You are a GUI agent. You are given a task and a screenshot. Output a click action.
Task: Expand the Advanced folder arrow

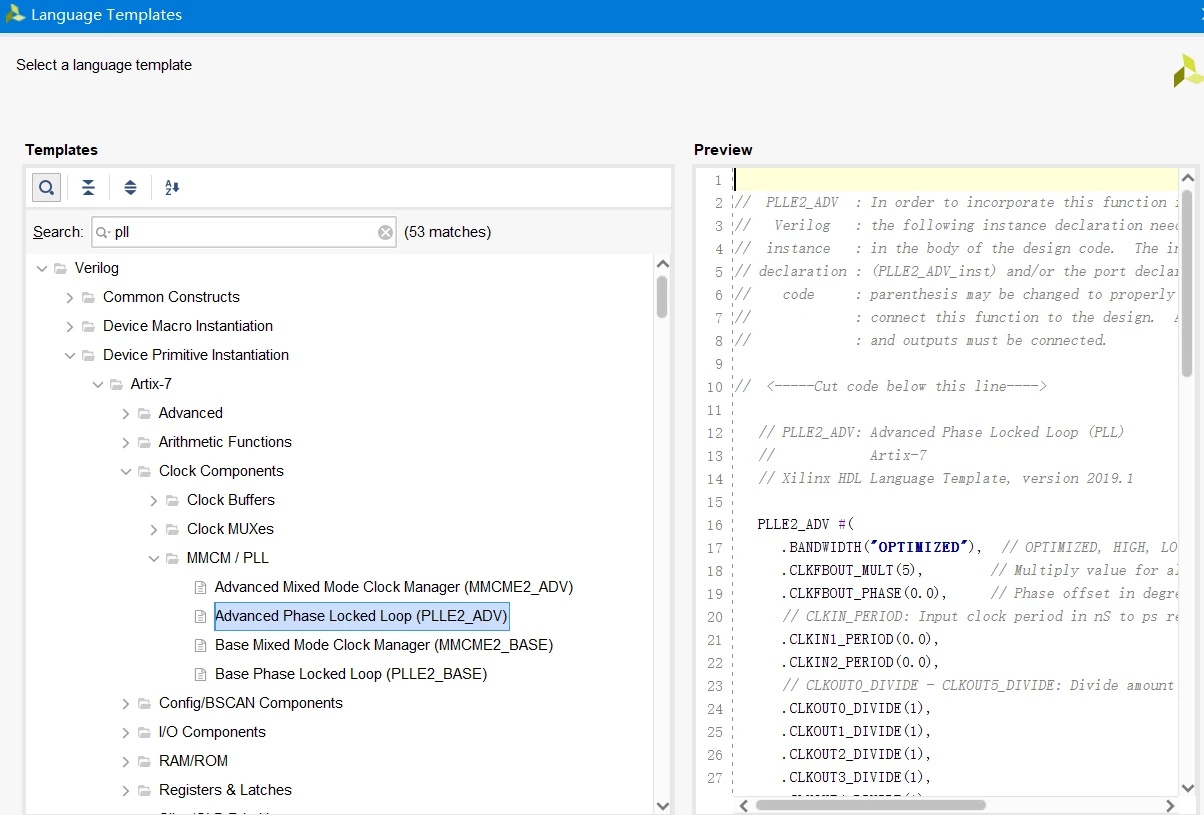(126, 413)
